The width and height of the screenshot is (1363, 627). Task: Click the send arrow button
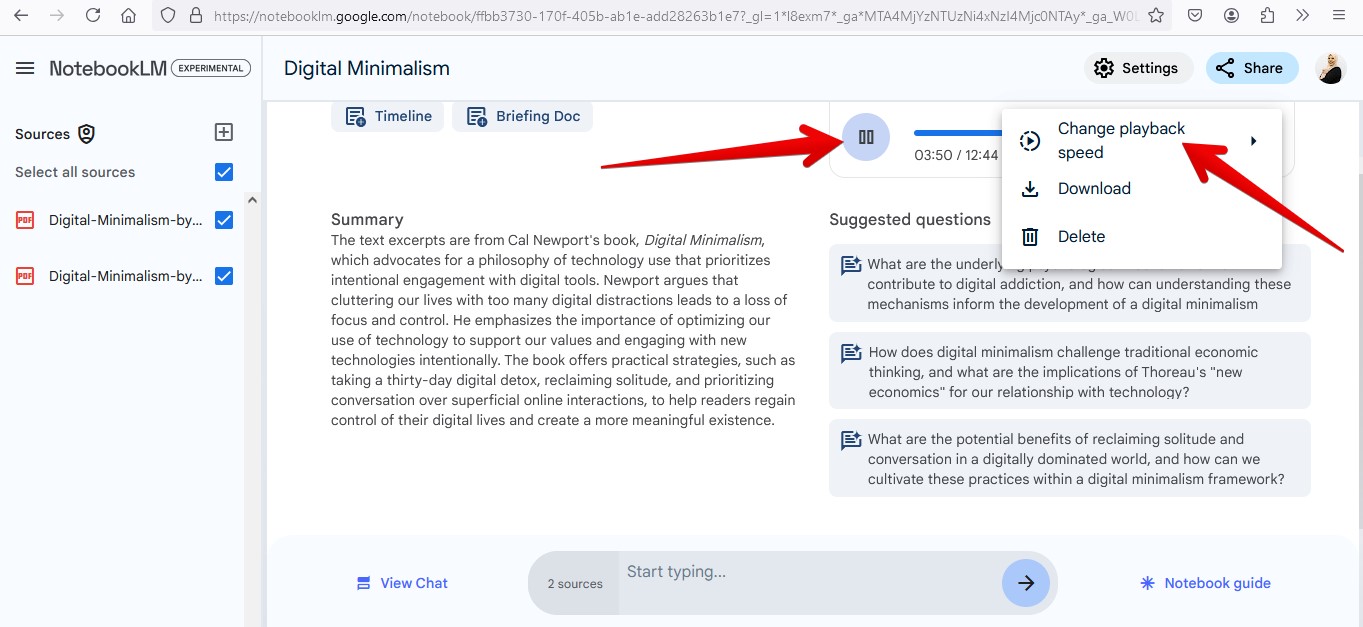coord(1025,583)
